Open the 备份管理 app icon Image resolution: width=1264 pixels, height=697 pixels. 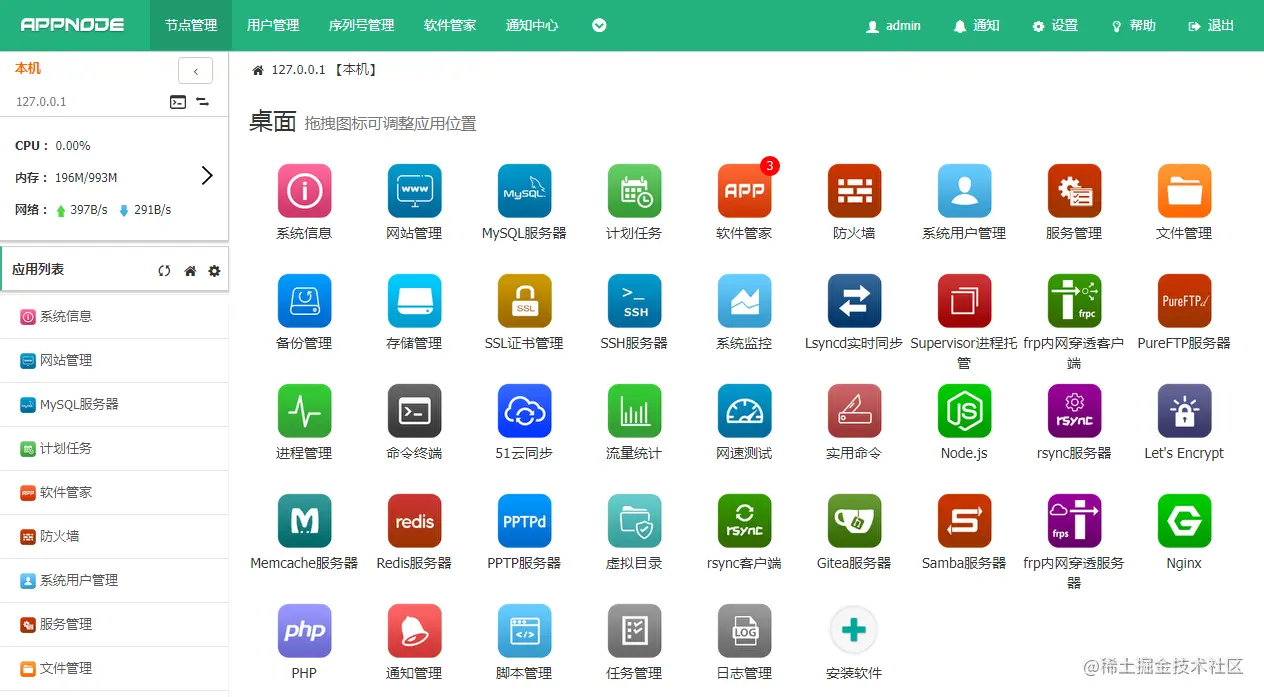[304, 301]
